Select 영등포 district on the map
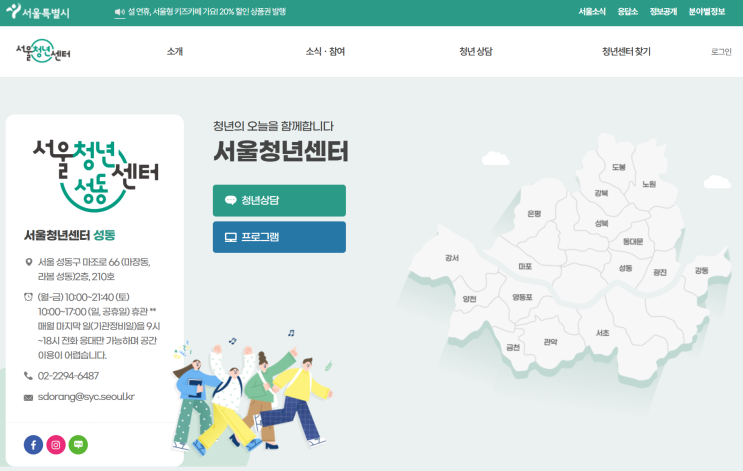743x471 pixels. tap(522, 297)
